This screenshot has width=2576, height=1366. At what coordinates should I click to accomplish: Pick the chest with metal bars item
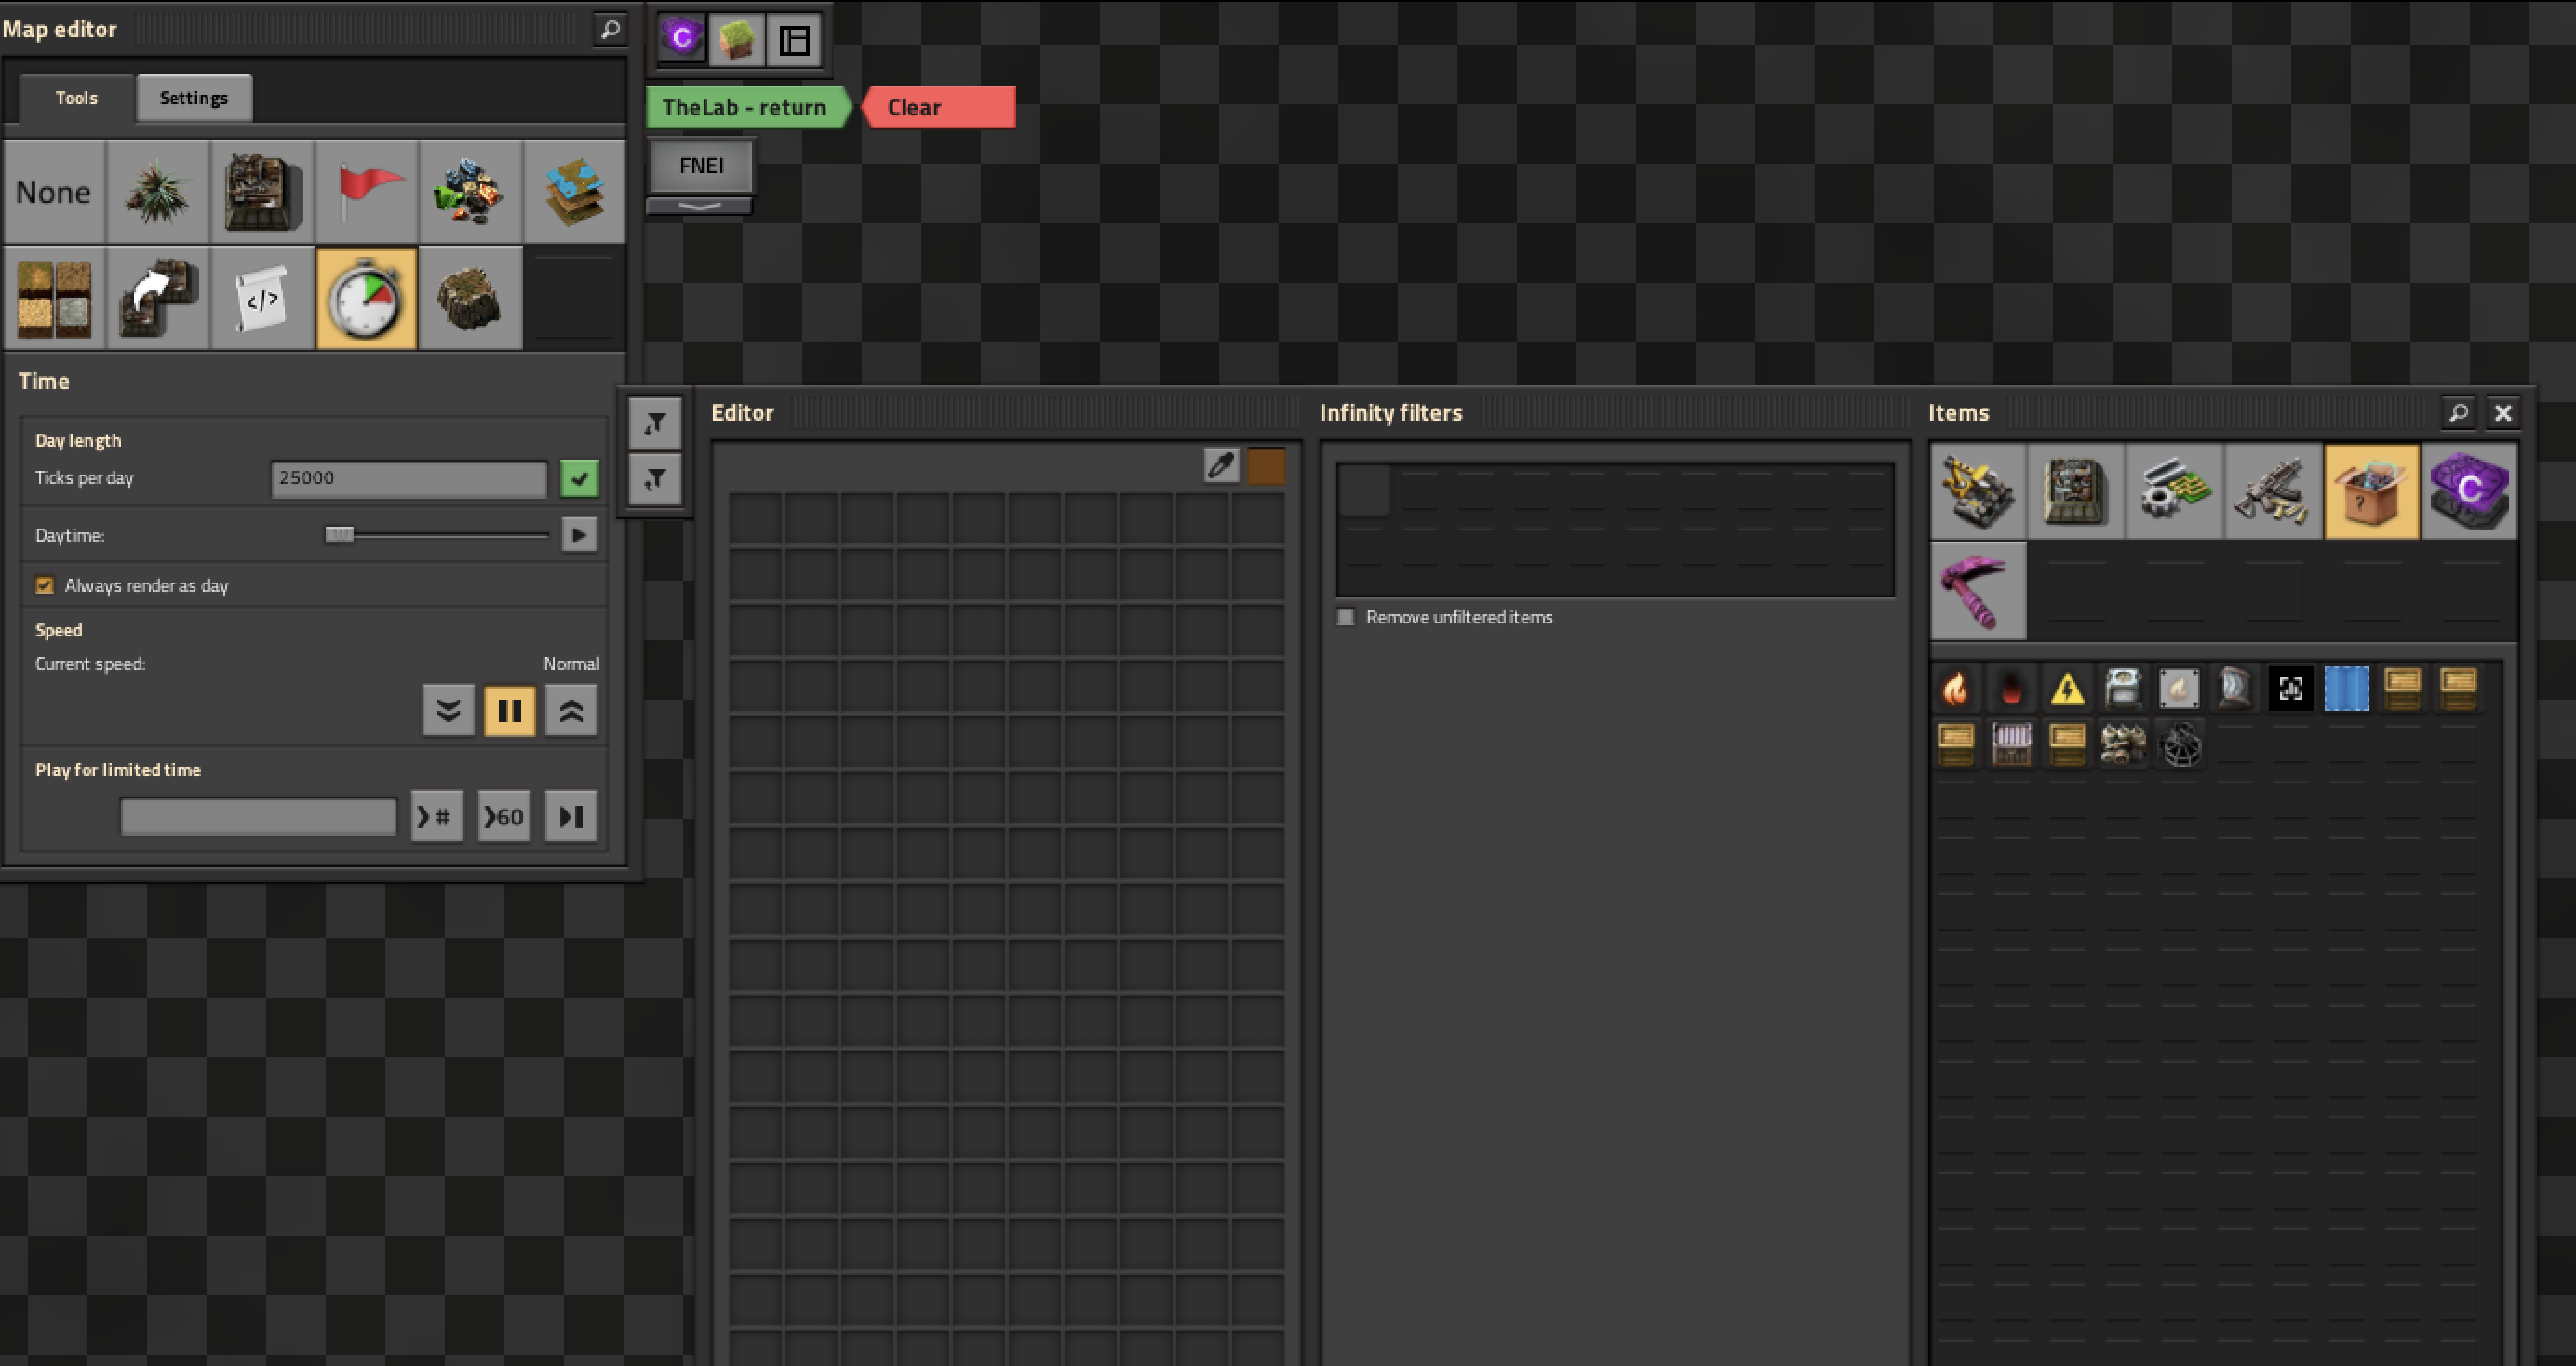tap(2011, 744)
